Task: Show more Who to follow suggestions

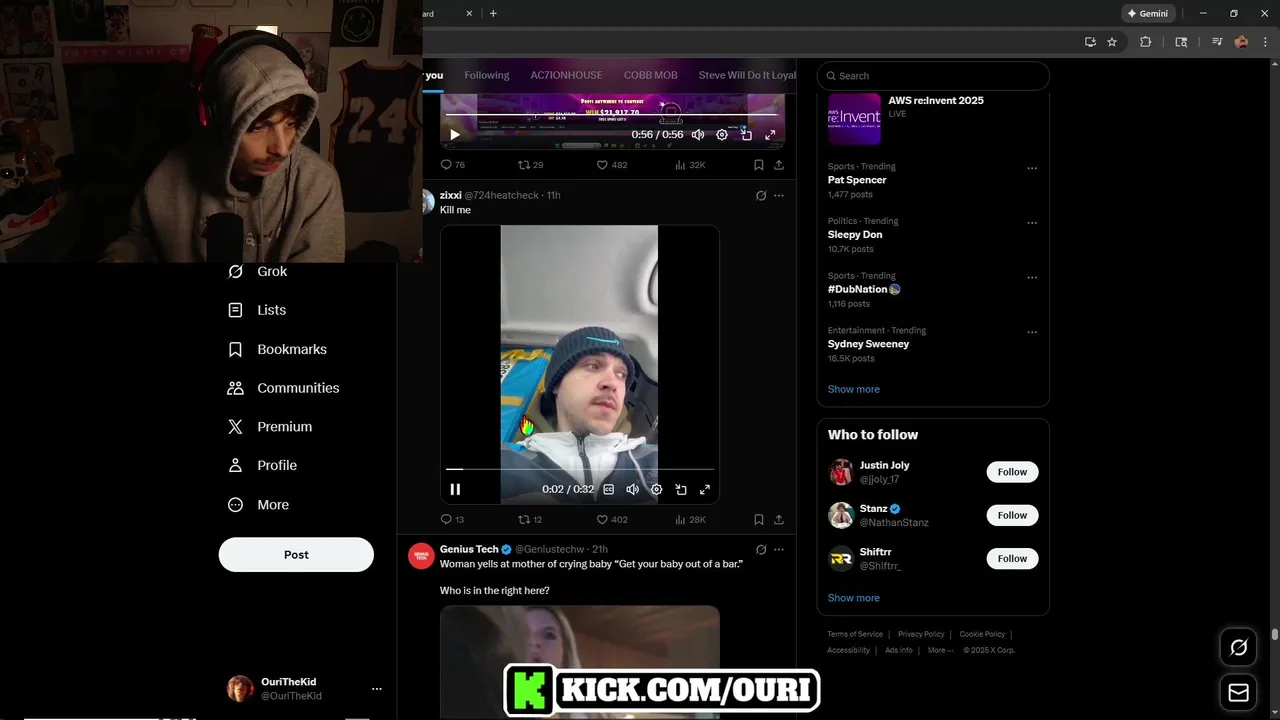Action: [x=854, y=598]
